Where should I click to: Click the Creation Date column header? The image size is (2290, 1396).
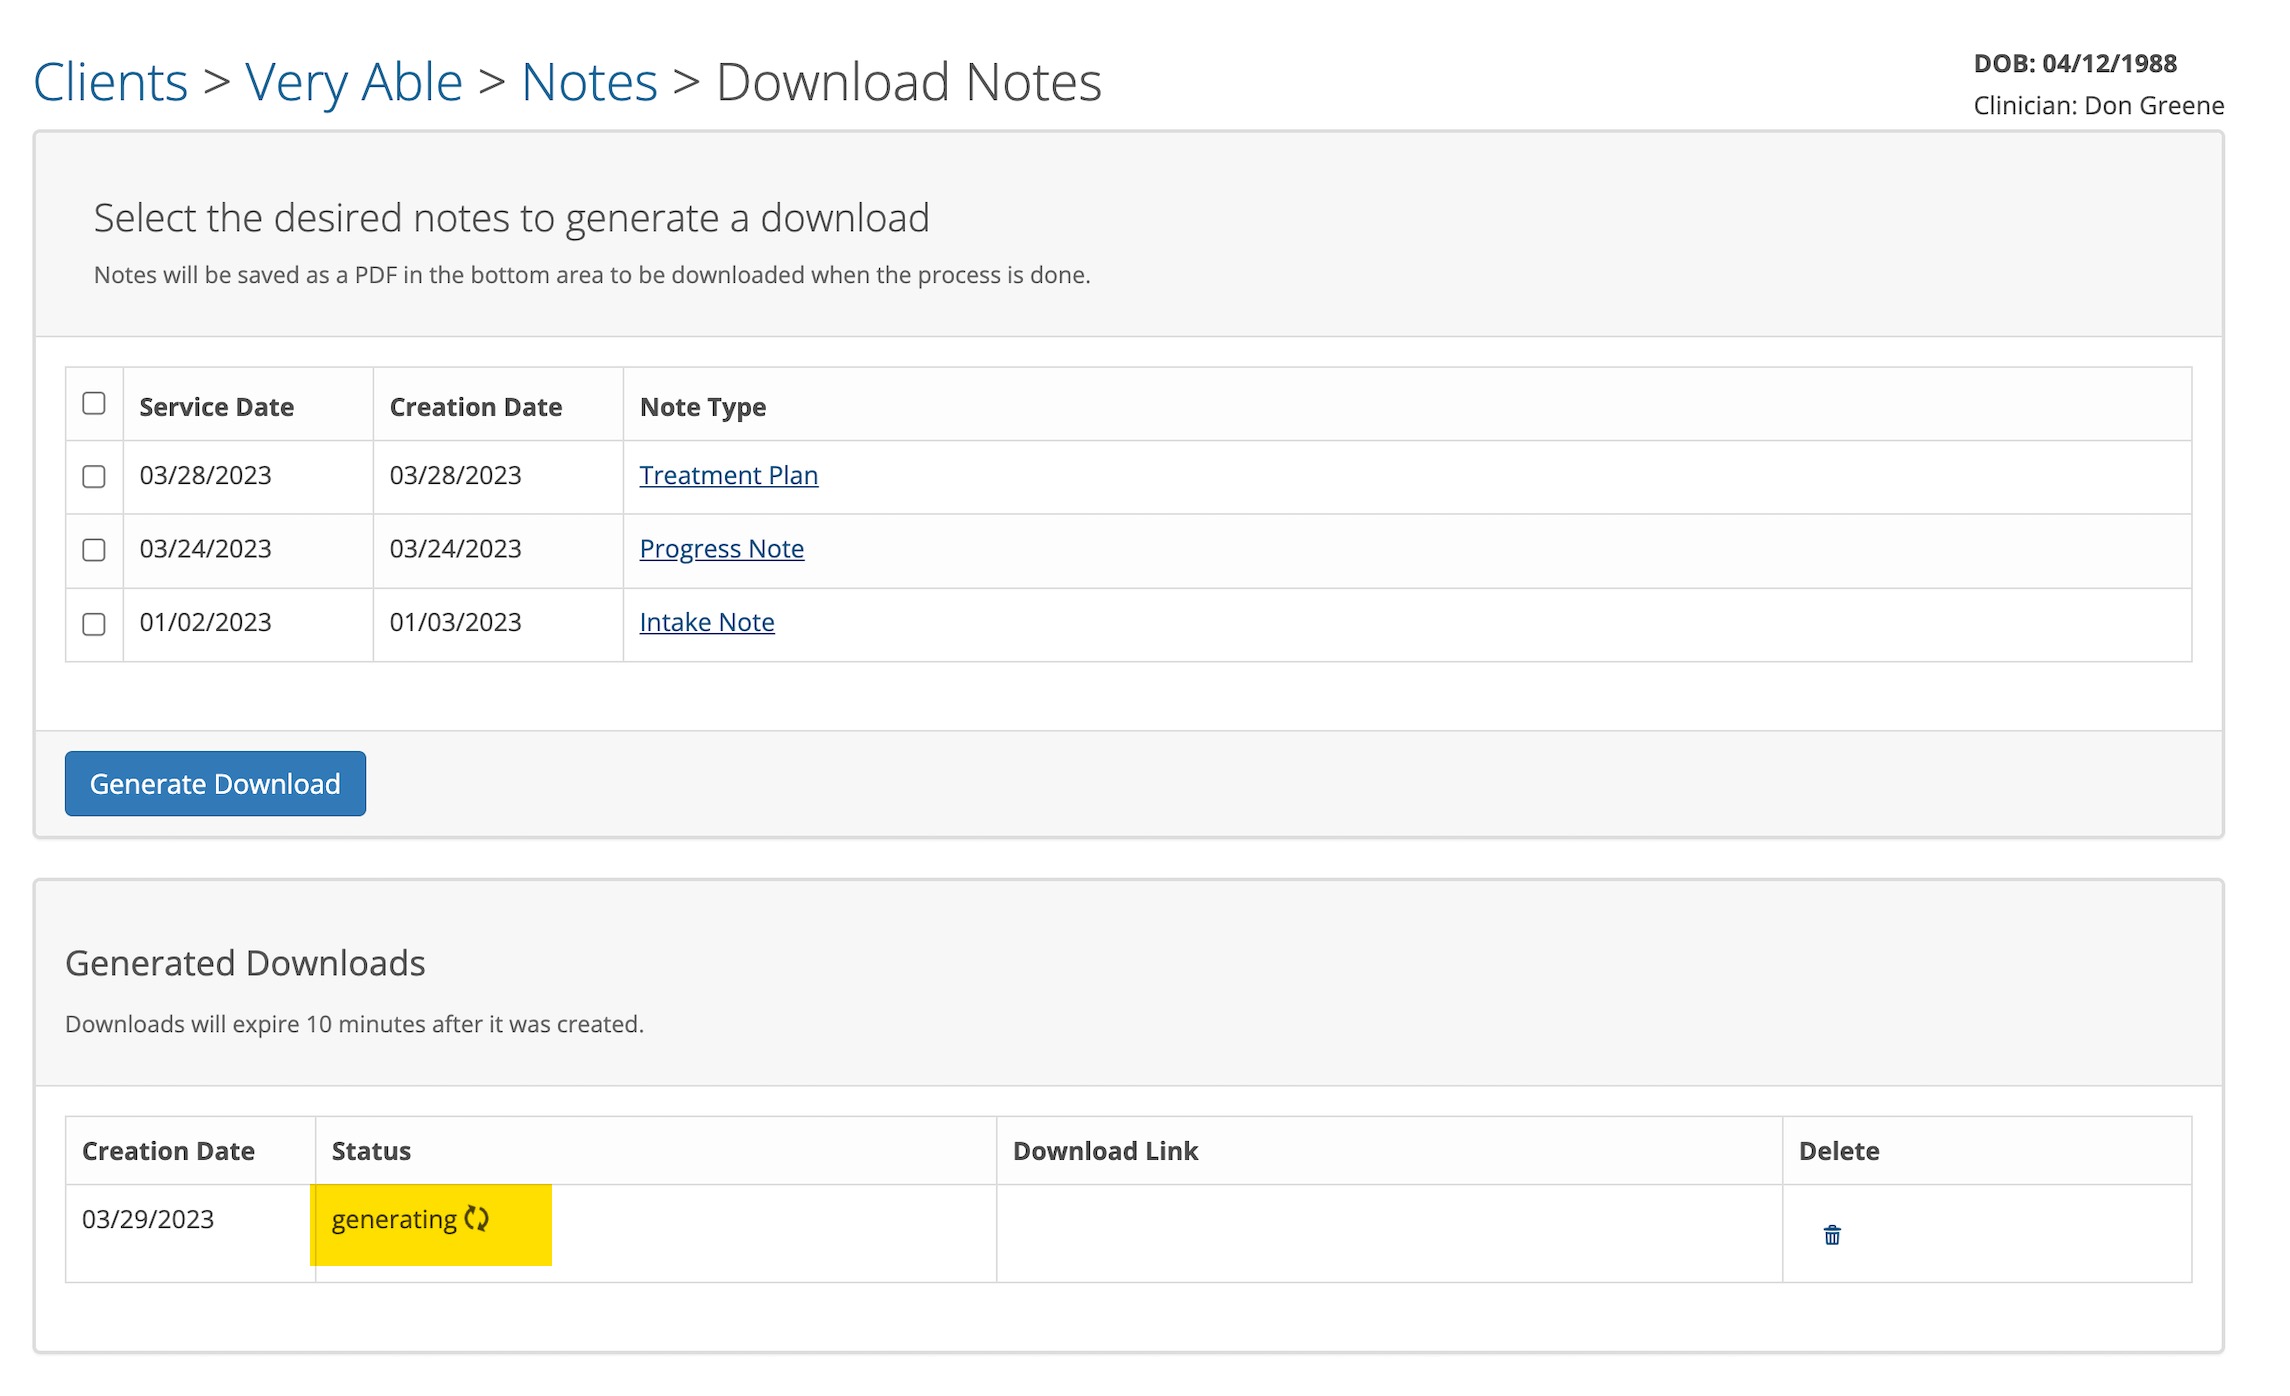(x=475, y=406)
